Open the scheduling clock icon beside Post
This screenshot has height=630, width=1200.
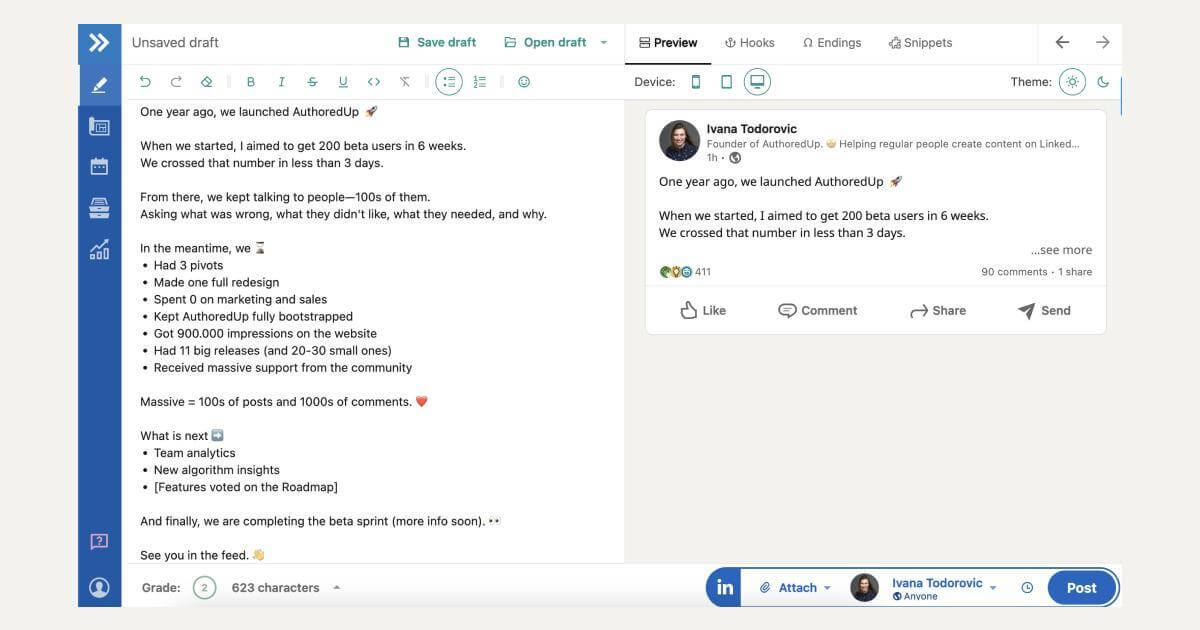click(x=1027, y=587)
